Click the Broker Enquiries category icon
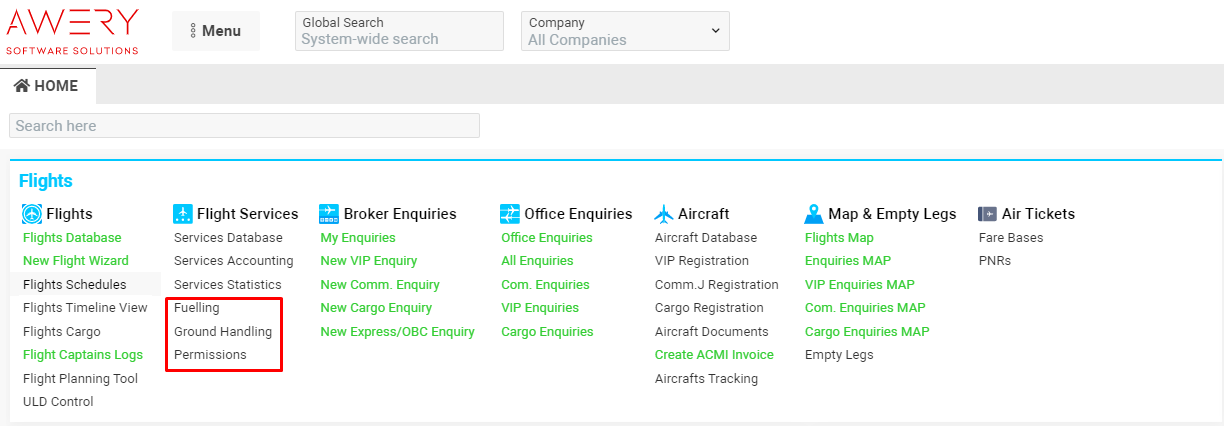Screen dimensions: 1224x426 [329, 214]
